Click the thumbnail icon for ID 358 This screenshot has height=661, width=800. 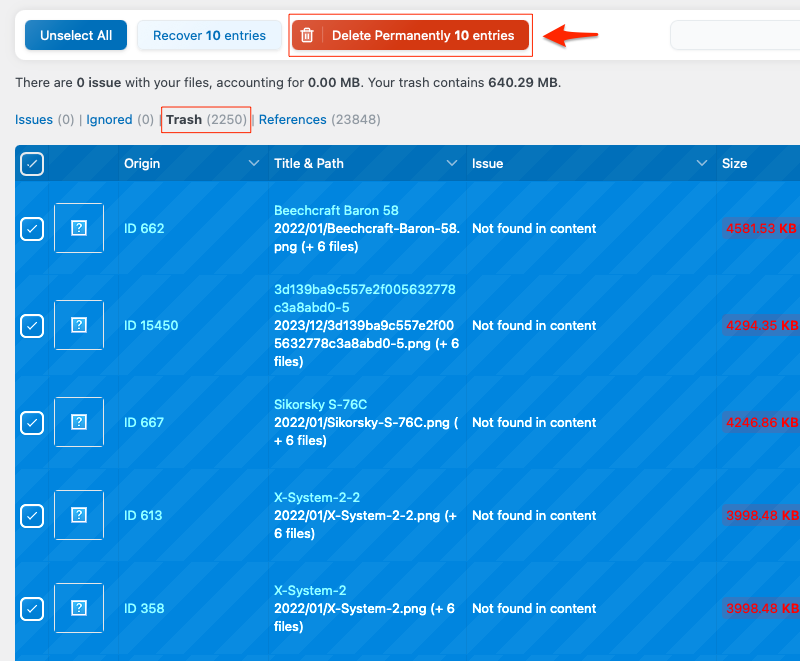tap(79, 608)
